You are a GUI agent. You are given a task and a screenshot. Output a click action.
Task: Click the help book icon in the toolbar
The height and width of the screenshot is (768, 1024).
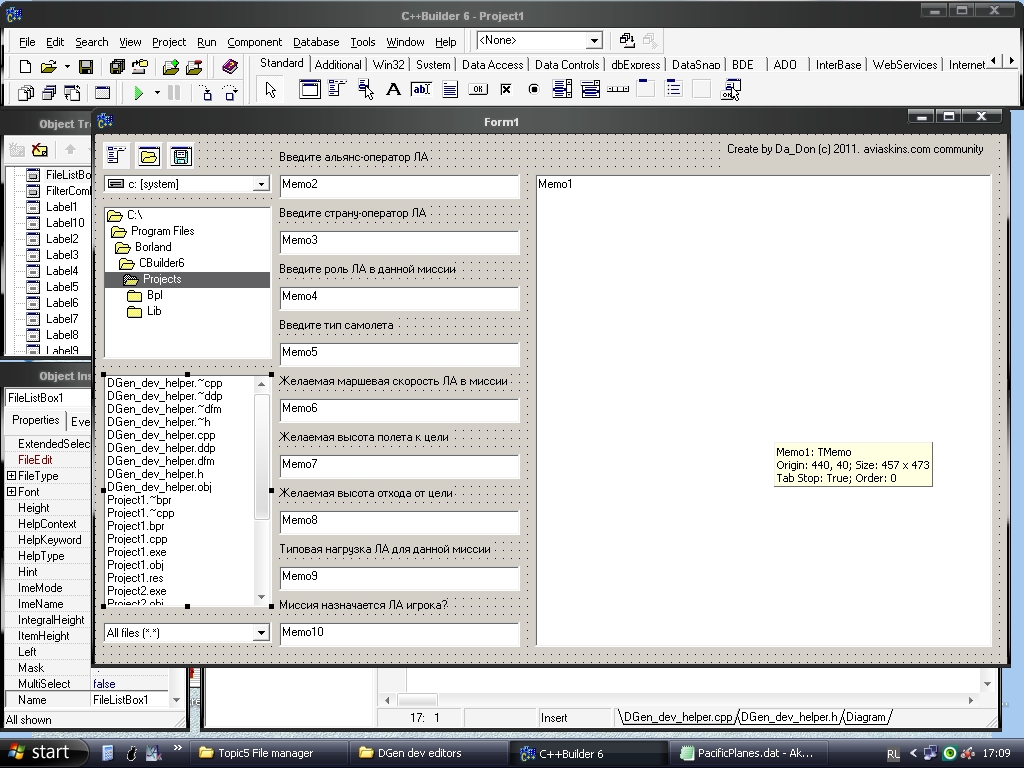point(230,67)
